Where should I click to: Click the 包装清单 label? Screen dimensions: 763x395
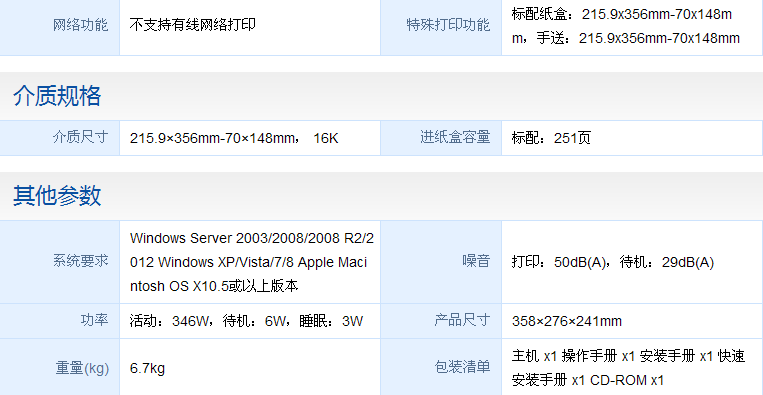point(462,367)
